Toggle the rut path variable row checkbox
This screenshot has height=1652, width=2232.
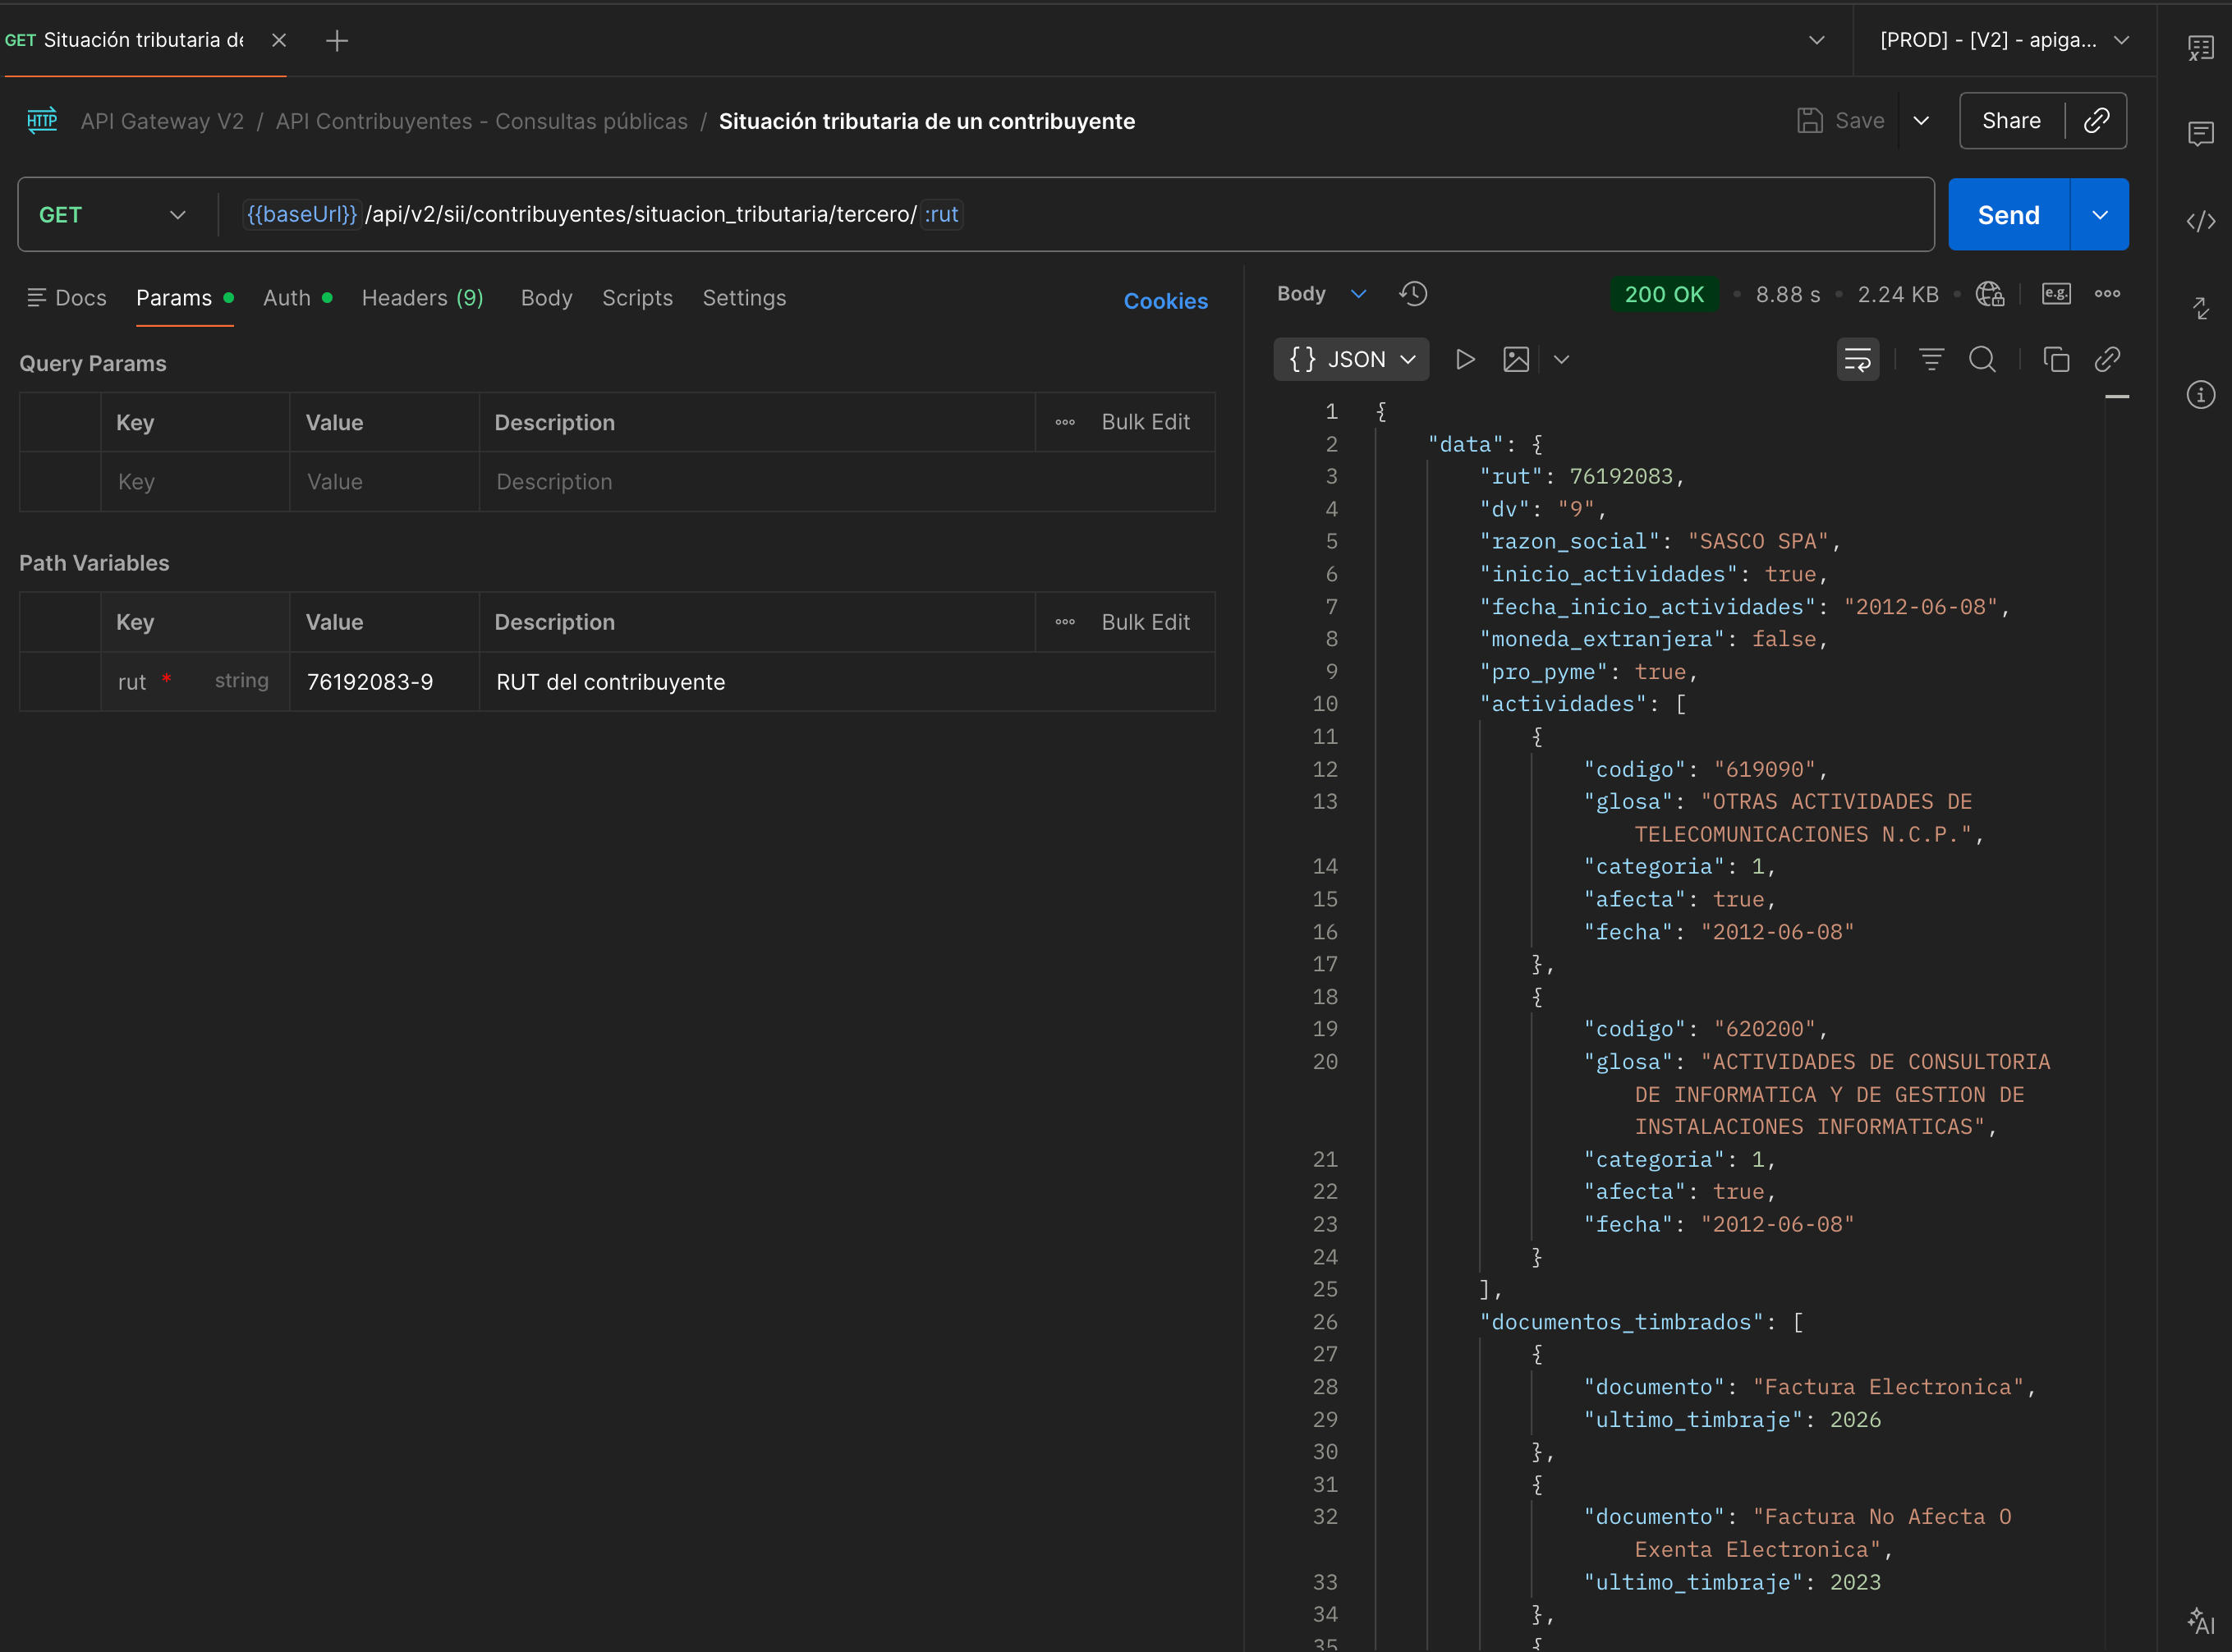point(60,682)
